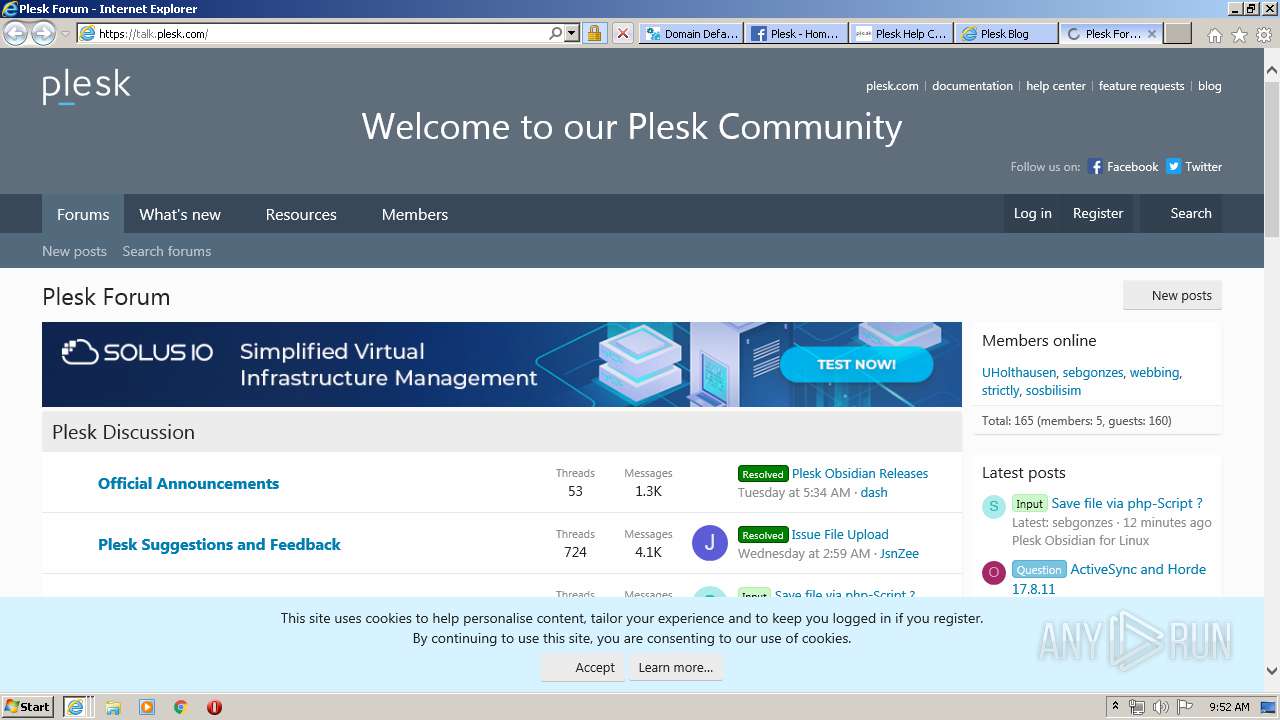Screen dimensions: 1280x720
Task: Open the Official Announcements forum
Action: [x=188, y=483]
